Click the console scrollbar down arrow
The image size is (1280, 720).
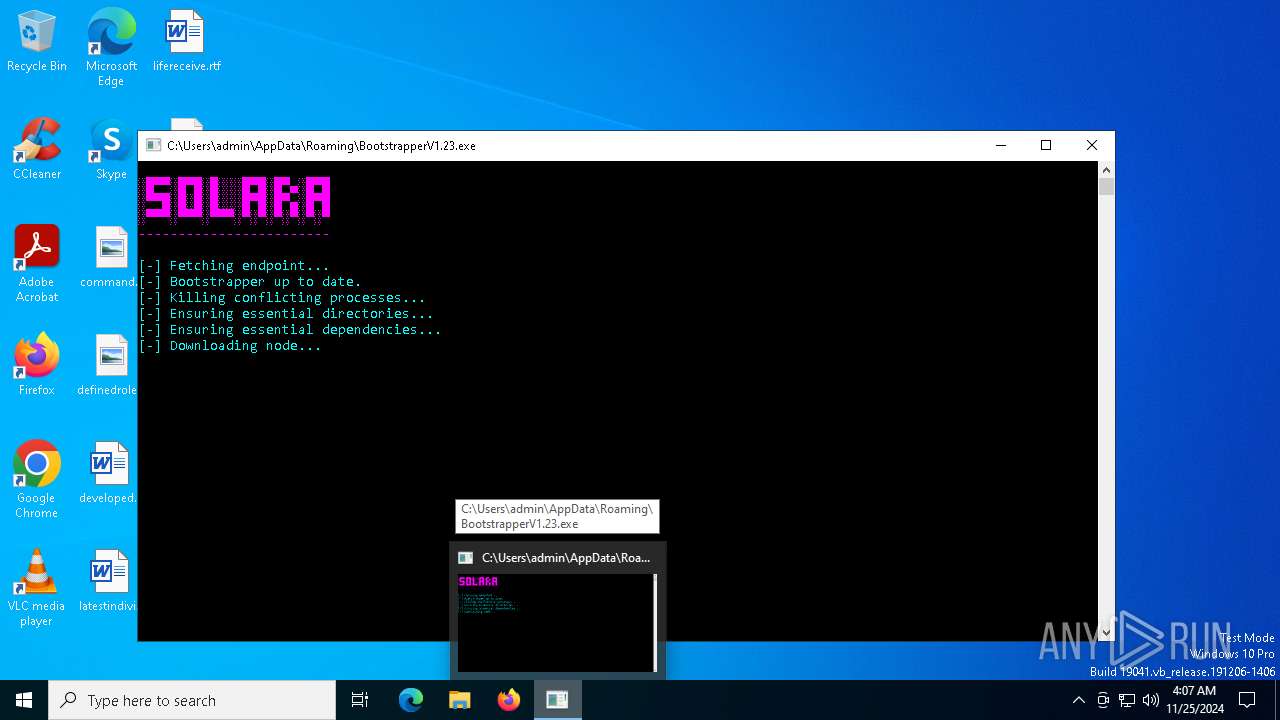(1105, 632)
